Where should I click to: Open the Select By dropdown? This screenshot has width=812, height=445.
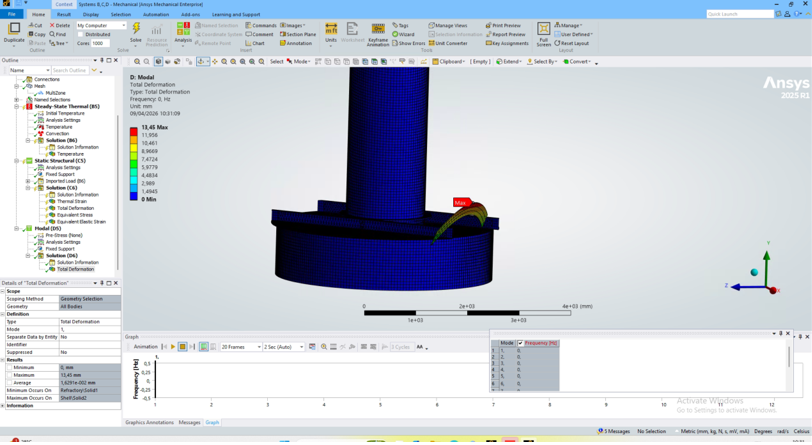coord(542,61)
